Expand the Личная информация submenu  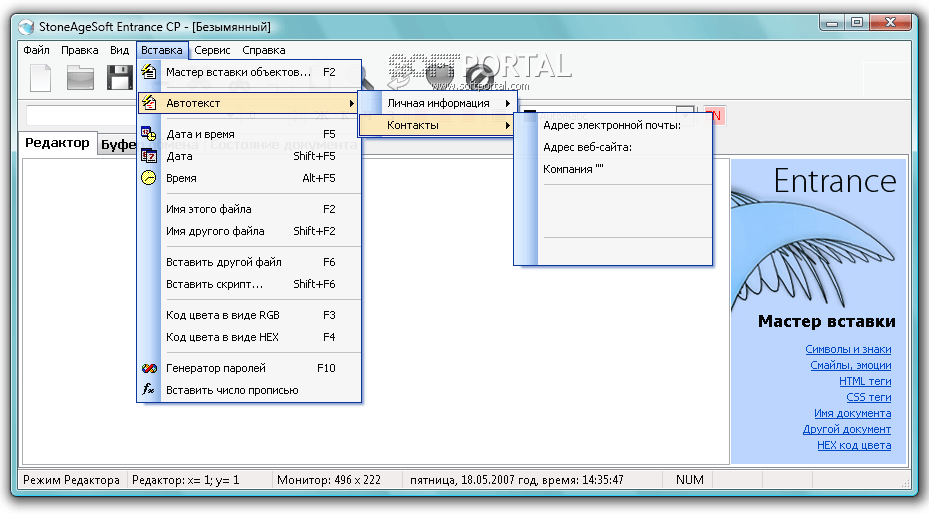[x=438, y=103]
